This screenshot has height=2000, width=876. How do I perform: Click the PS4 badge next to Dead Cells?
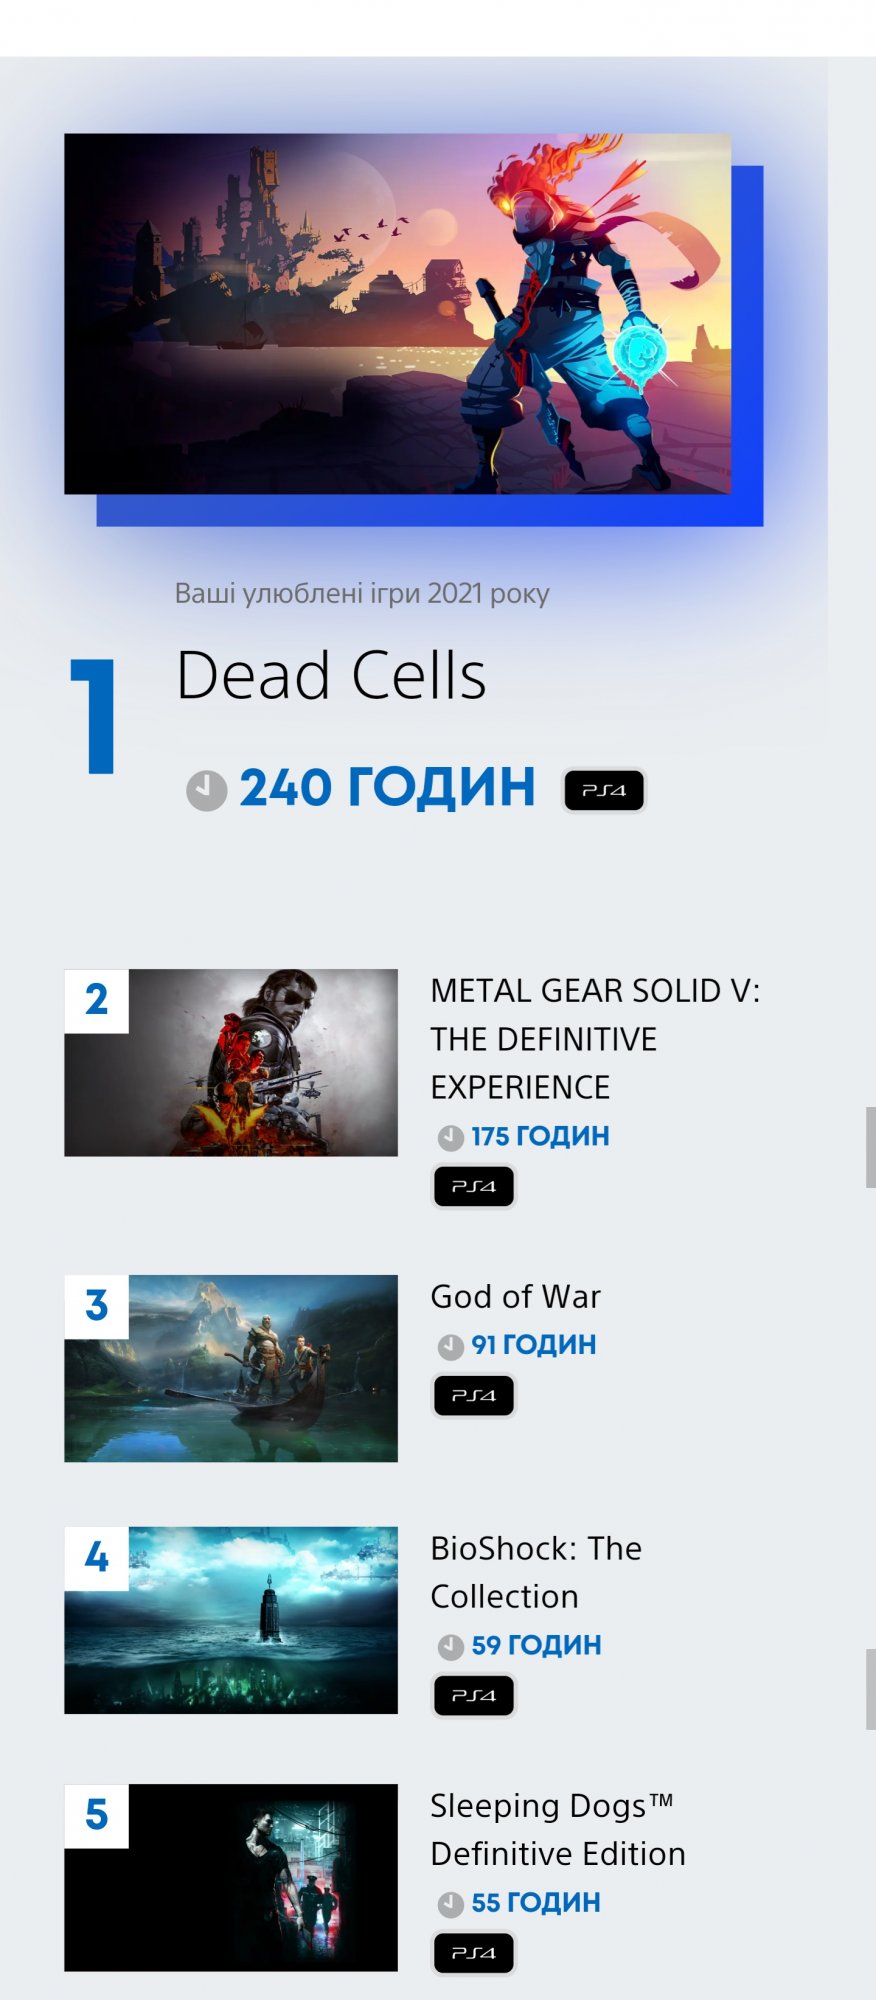pyautogui.click(x=604, y=790)
